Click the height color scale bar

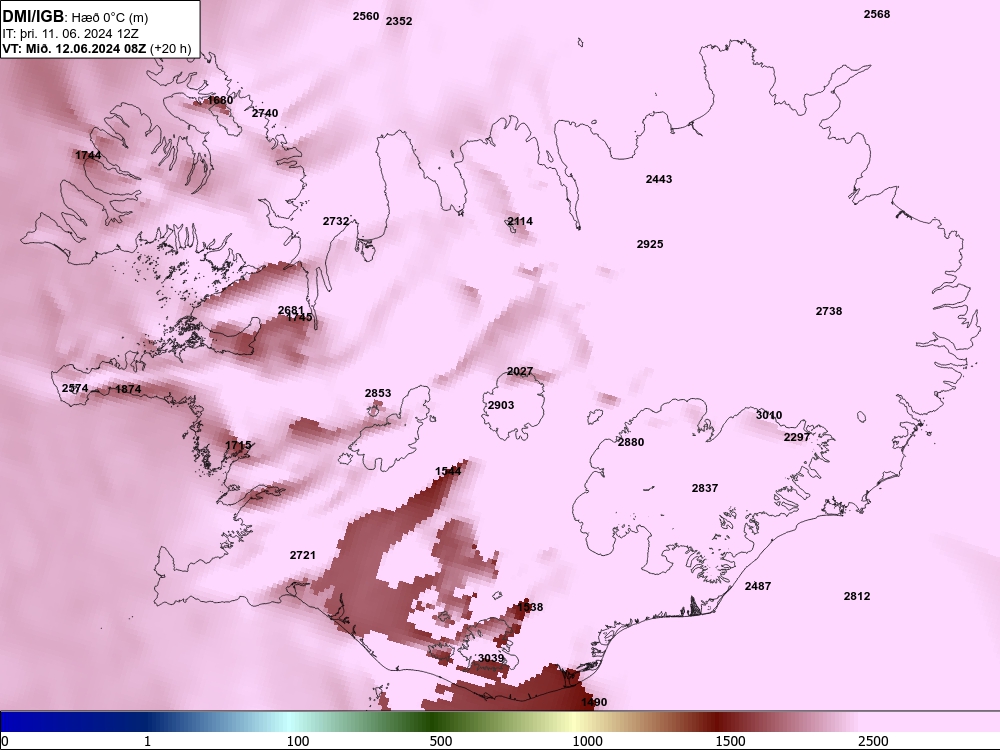(500, 722)
